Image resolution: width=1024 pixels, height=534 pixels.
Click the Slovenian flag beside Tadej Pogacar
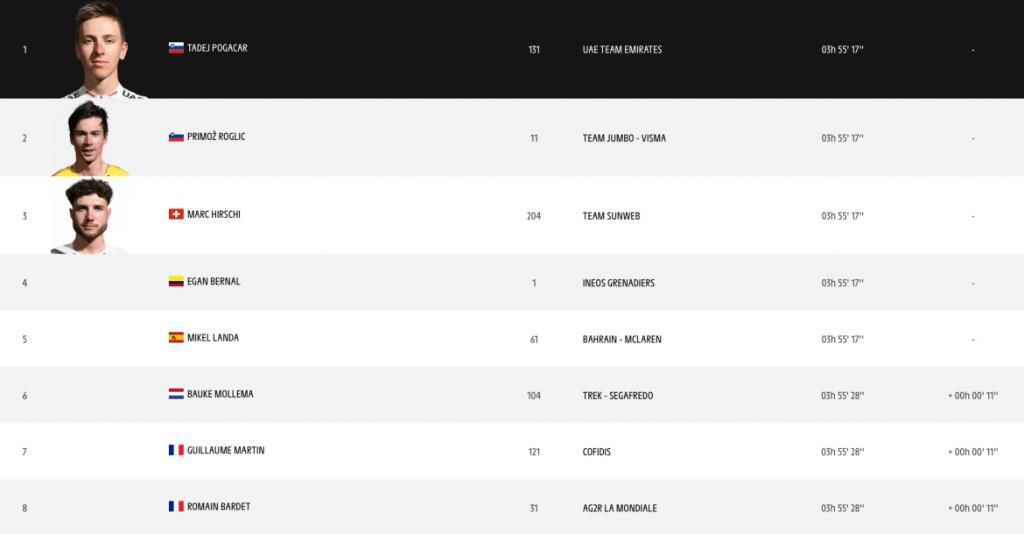pos(176,48)
